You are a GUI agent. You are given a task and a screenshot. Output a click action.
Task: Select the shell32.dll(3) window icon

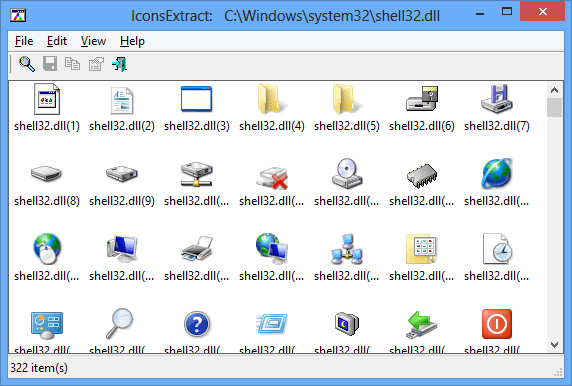(197, 99)
